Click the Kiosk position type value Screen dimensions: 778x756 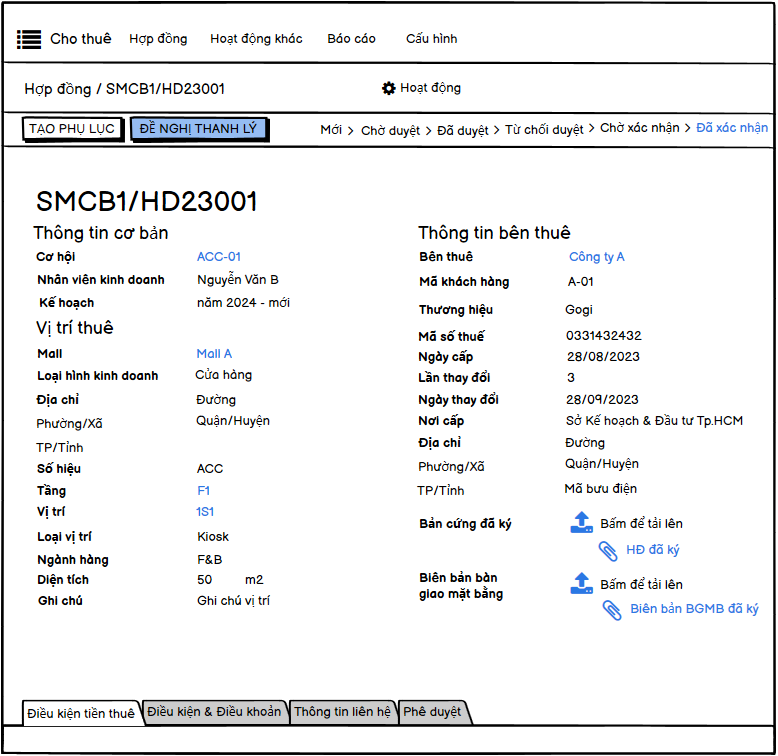[213, 537]
